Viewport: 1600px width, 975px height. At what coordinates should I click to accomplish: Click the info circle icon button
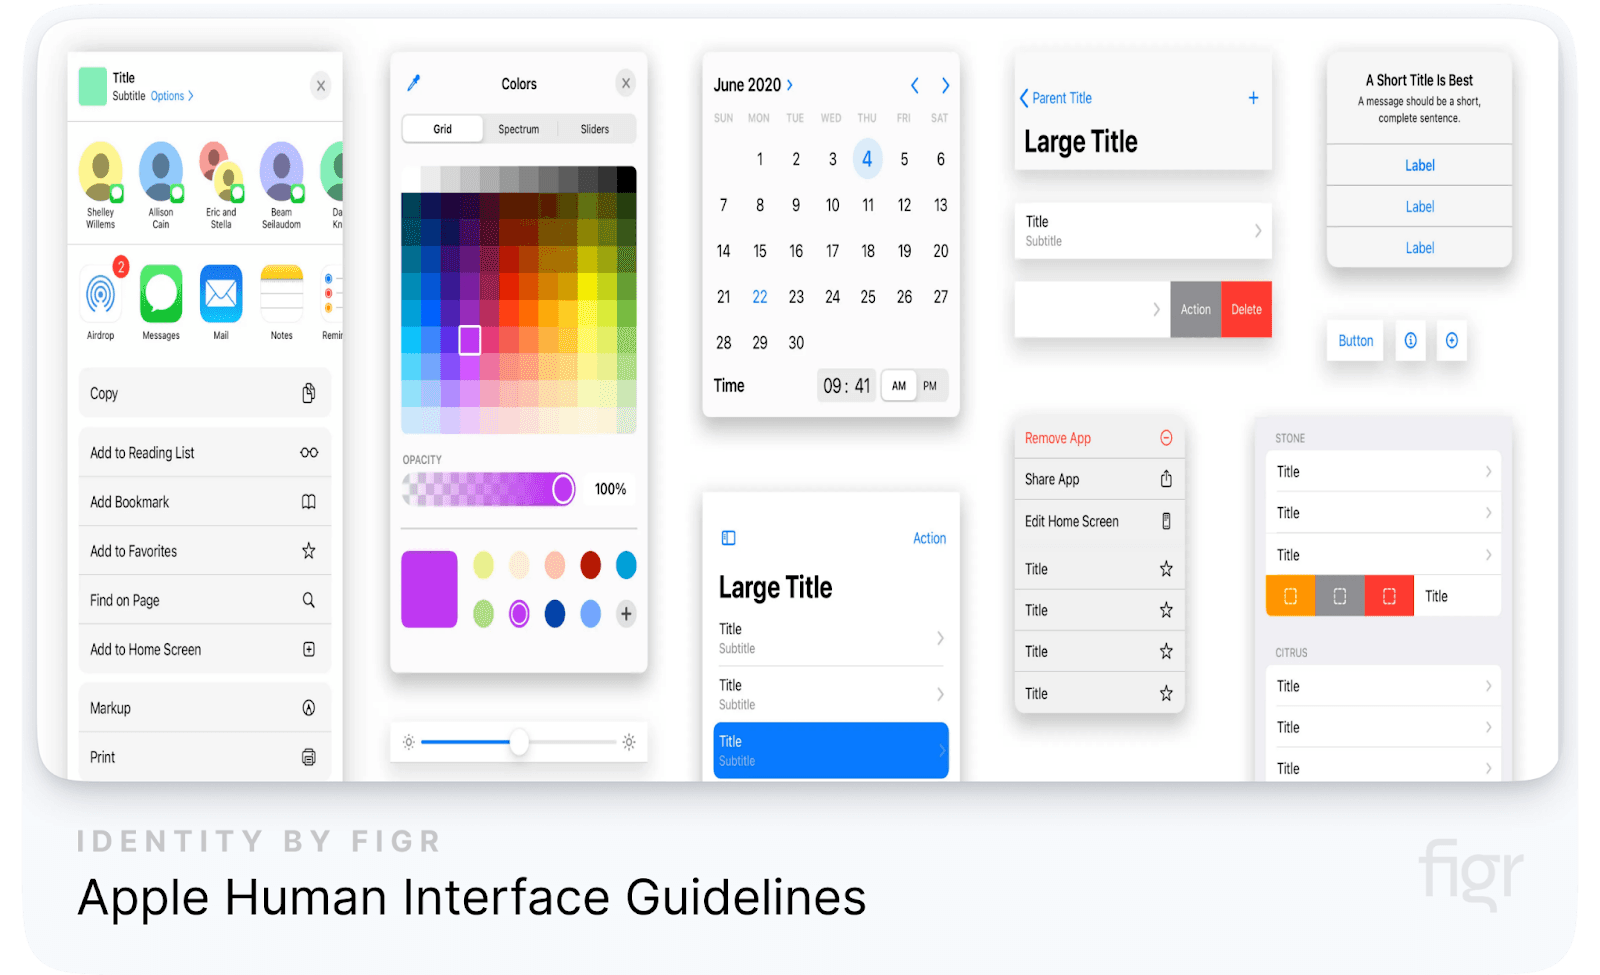coord(1410,341)
